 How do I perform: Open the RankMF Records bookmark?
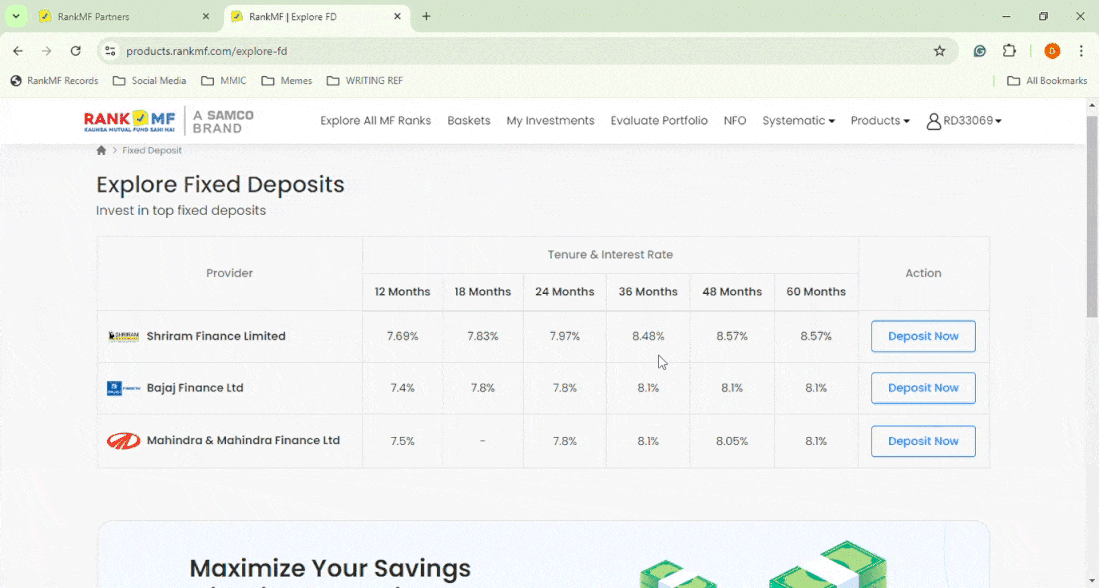tap(55, 81)
